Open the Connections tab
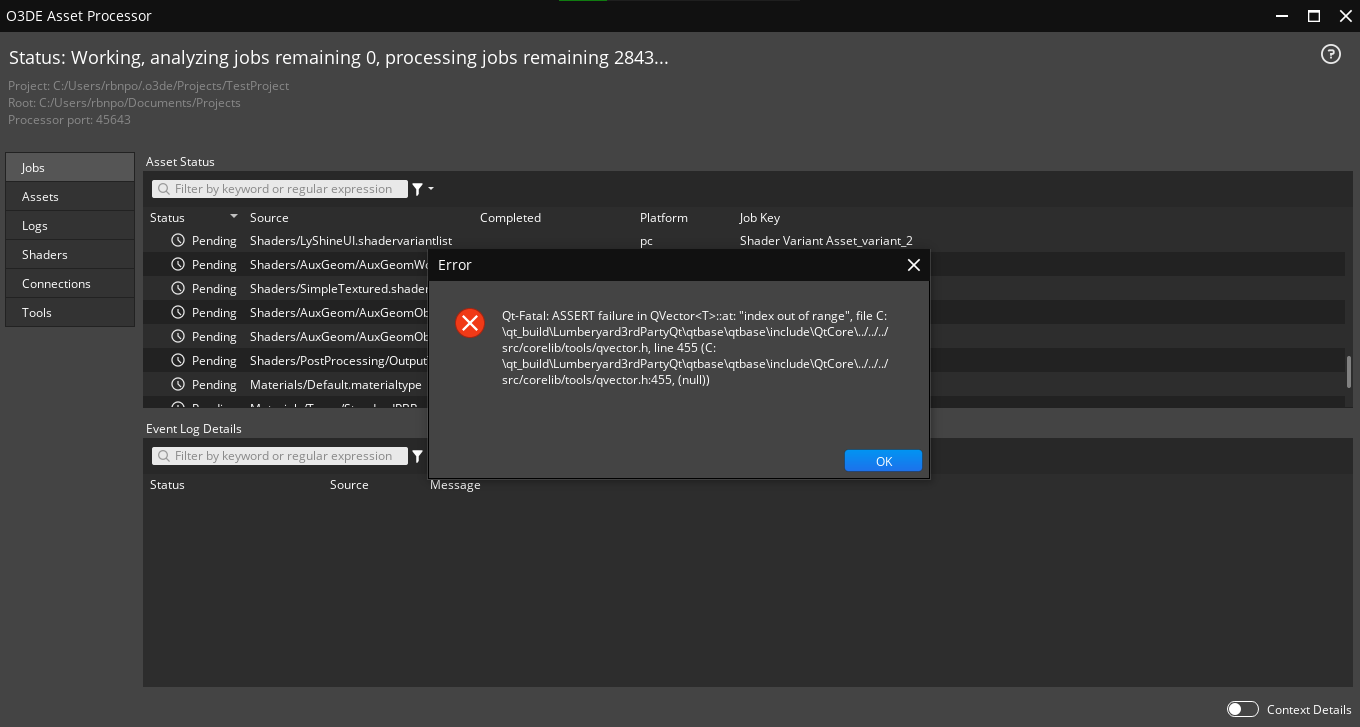Image resolution: width=1360 pixels, height=727 pixels. [x=70, y=283]
